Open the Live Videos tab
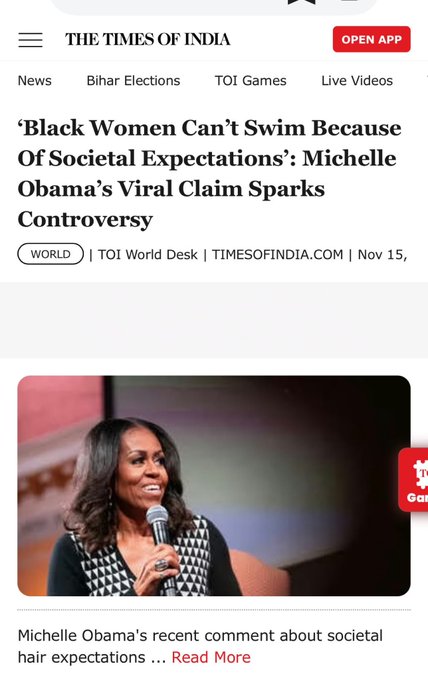The image size is (428, 680). pos(357,81)
